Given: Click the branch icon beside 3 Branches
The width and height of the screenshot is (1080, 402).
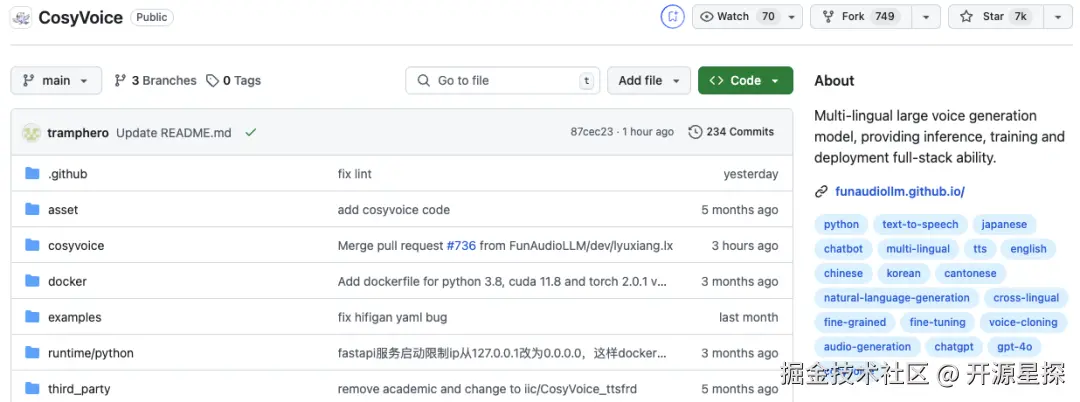Looking at the screenshot, I should click(x=120, y=81).
